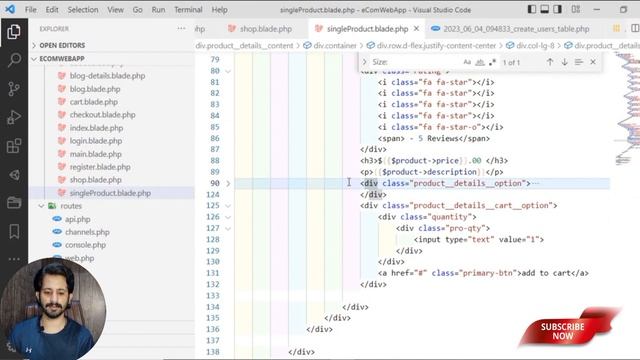This screenshot has height=360, width=640.
Task: Open cart.blade.php file
Action: pyautogui.click(x=93, y=102)
